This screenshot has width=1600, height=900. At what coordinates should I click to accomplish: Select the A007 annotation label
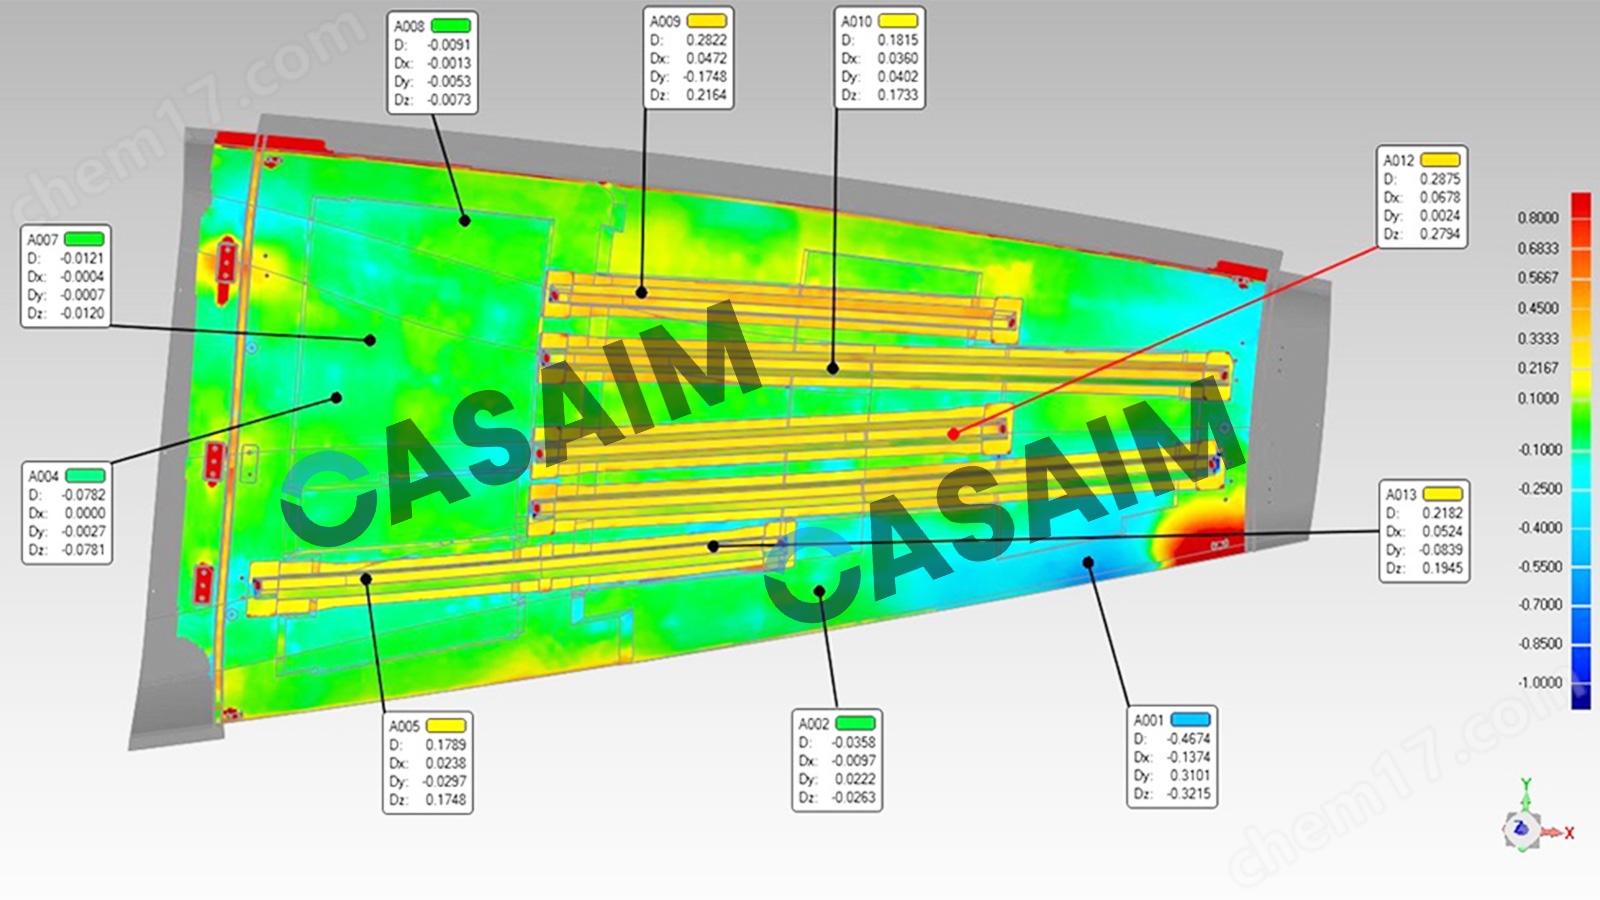pos(42,240)
